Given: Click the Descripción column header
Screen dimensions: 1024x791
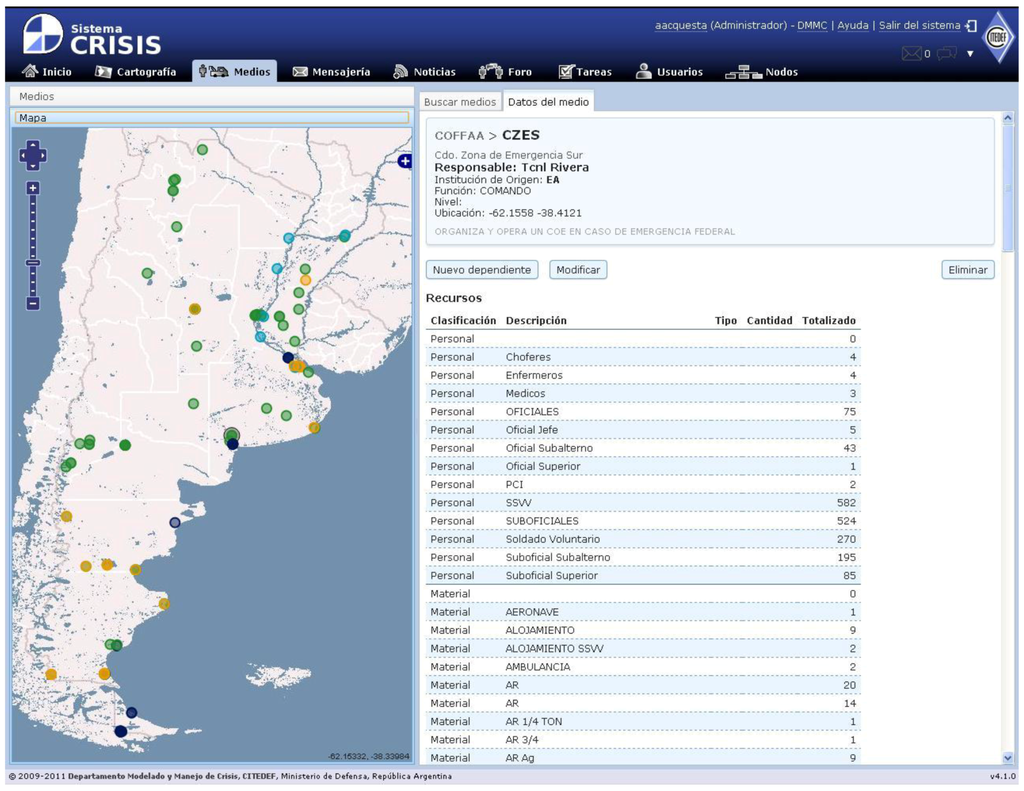Looking at the screenshot, I should [536, 320].
